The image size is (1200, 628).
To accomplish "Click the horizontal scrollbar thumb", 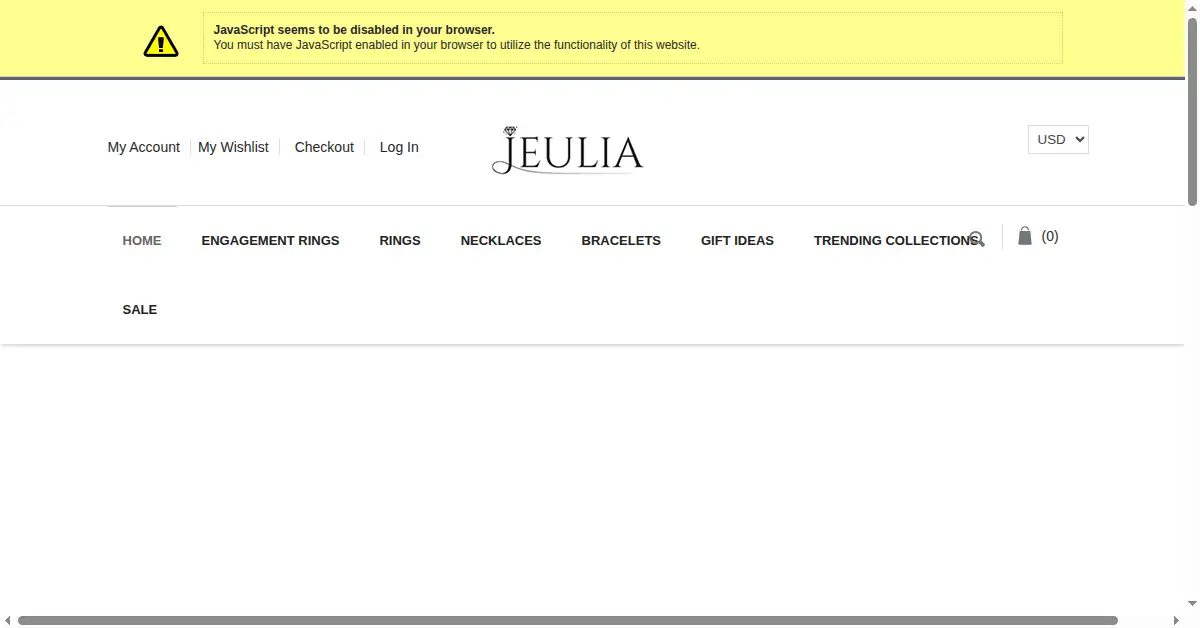I will (x=568, y=621).
